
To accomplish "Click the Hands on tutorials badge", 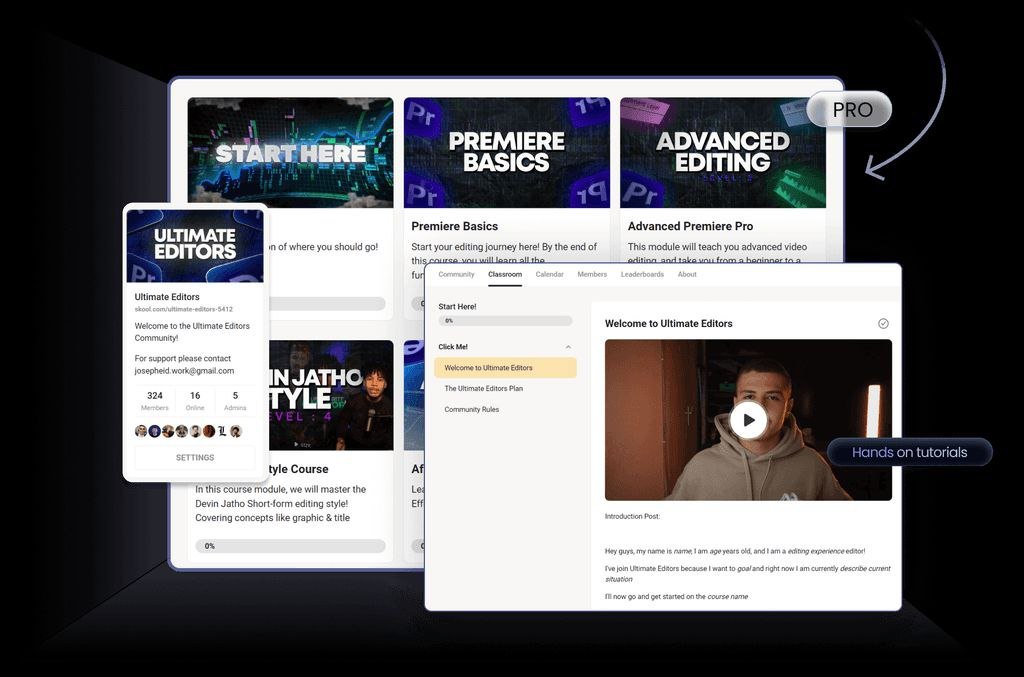I will pos(909,452).
